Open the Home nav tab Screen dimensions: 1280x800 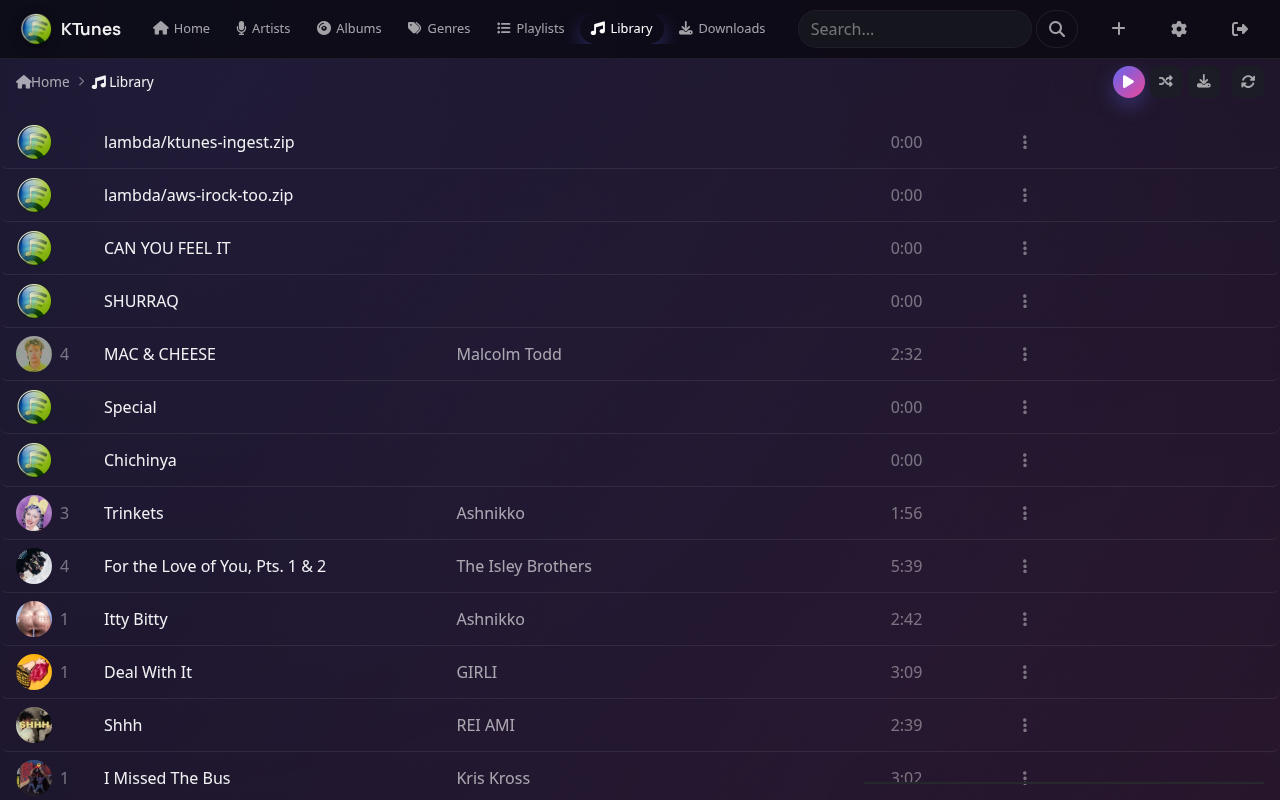pyautogui.click(x=181, y=28)
